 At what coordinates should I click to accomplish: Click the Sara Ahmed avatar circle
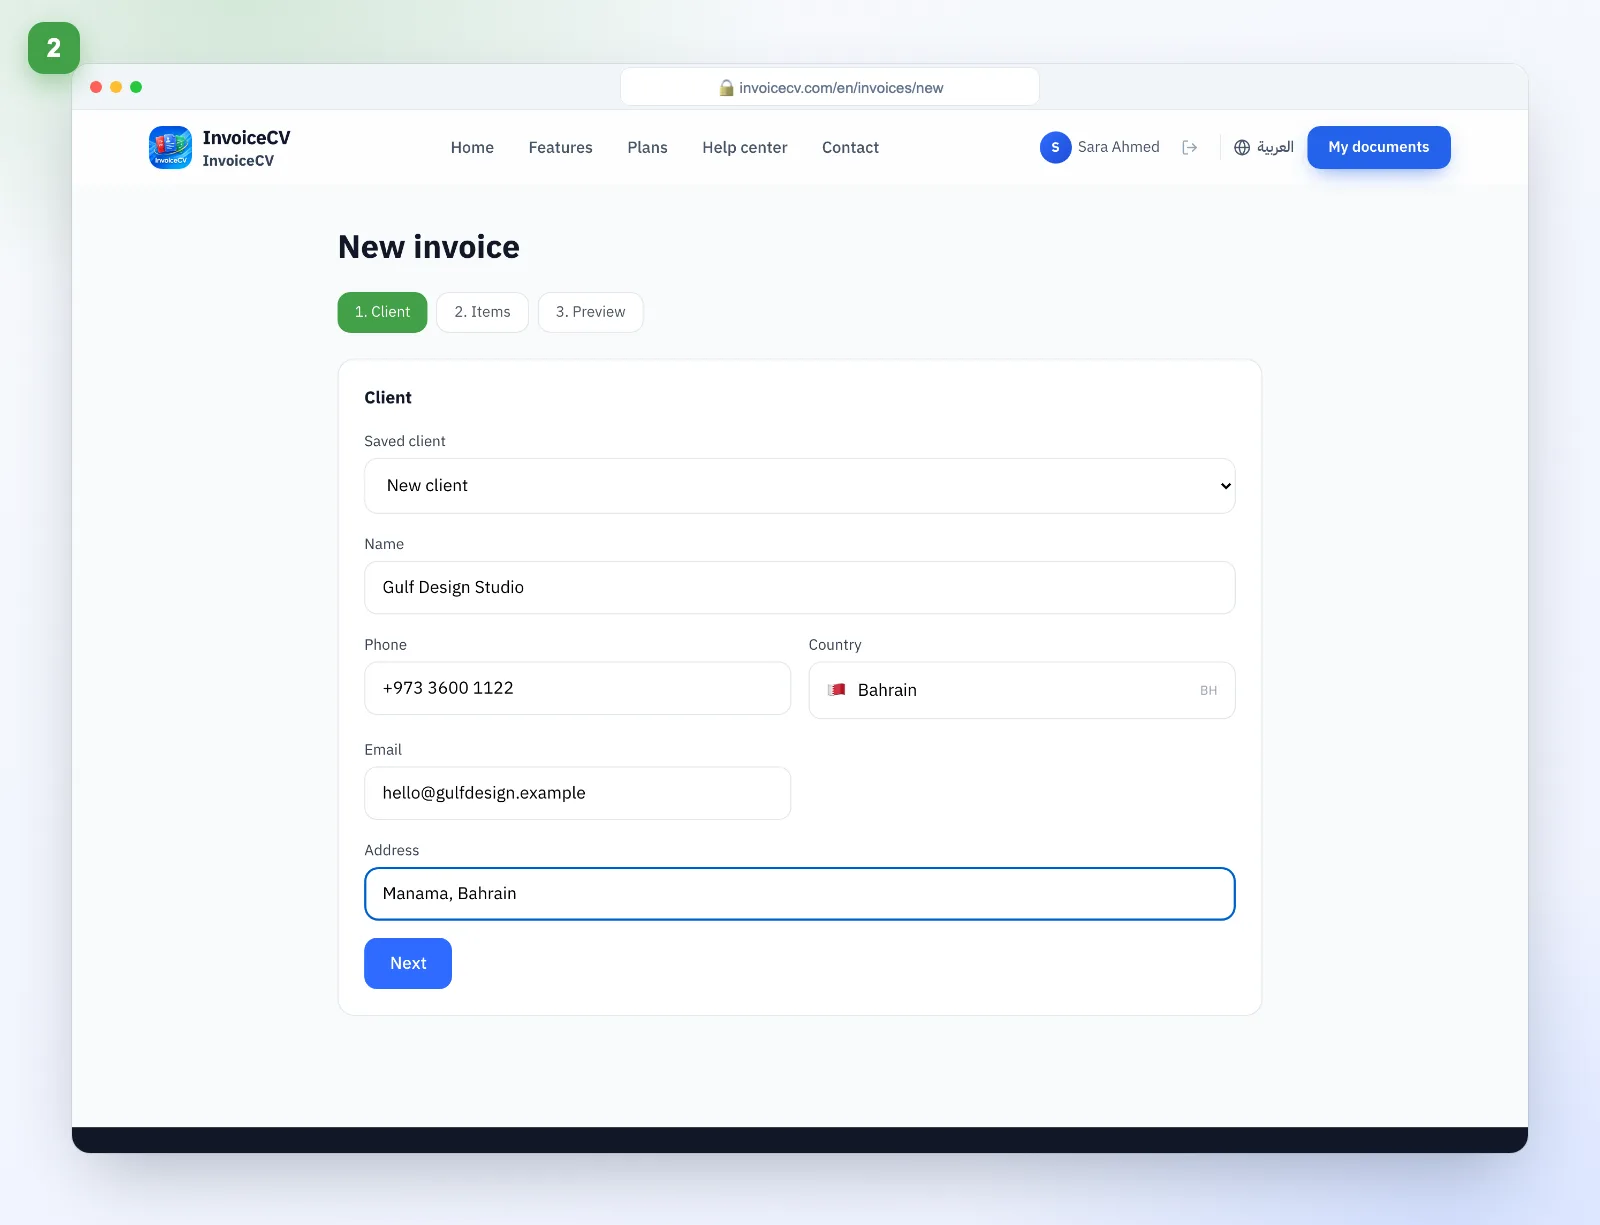1055,147
